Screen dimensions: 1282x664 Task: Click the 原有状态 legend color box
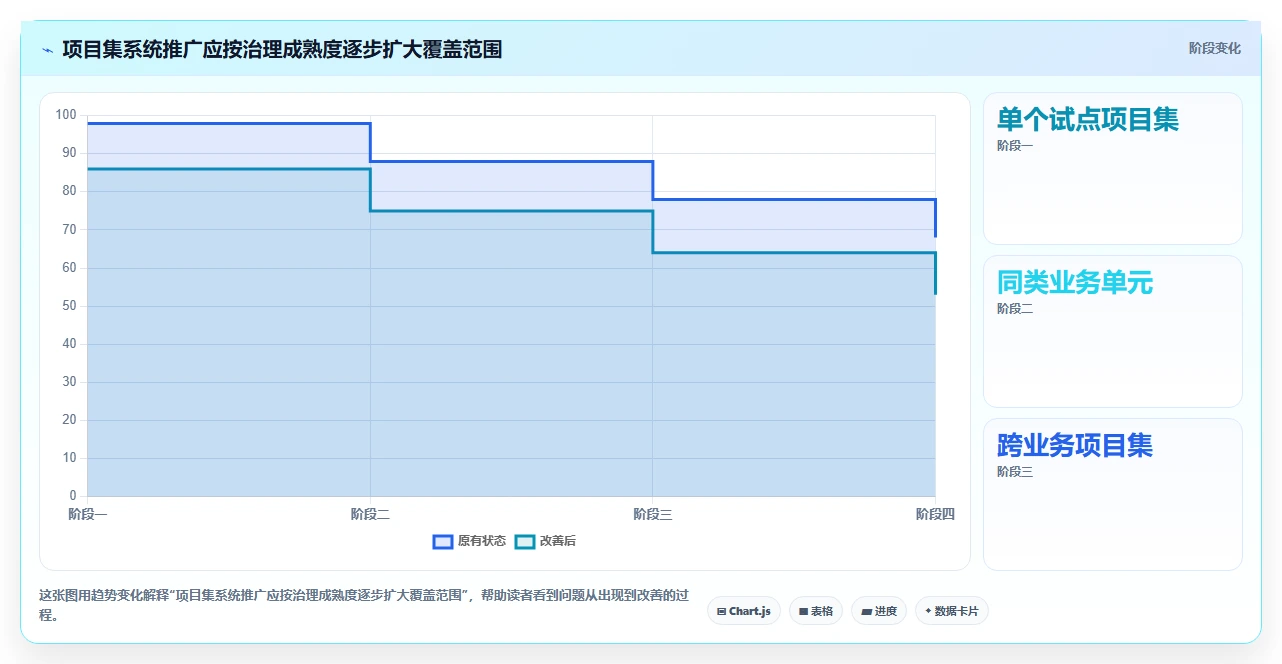pos(443,541)
